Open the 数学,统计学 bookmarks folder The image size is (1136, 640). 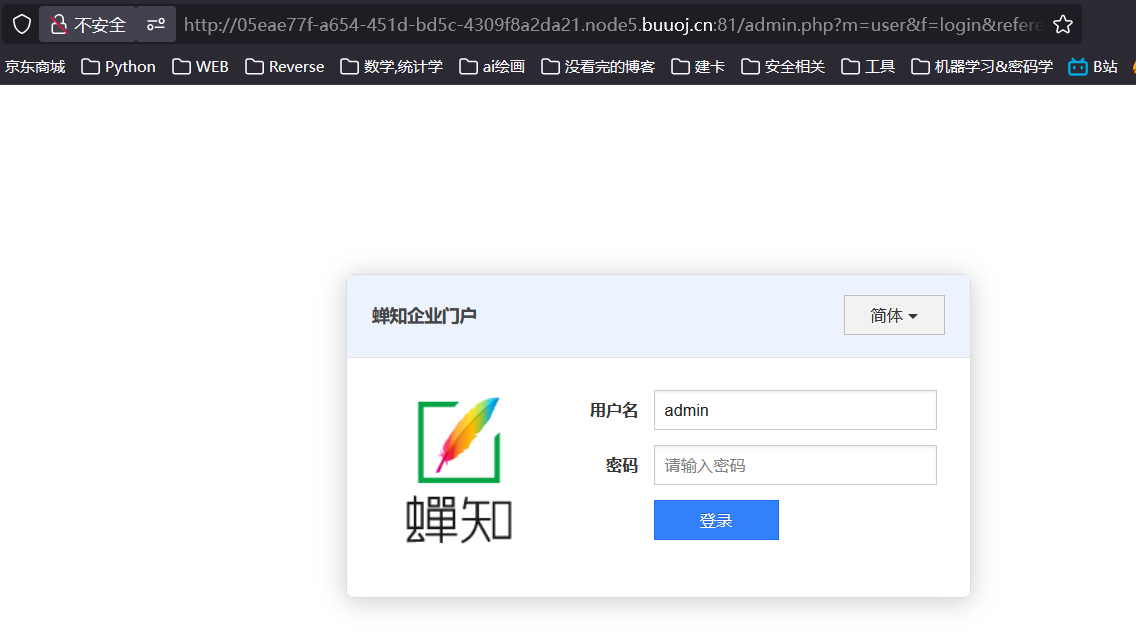click(x=392, y=67)
